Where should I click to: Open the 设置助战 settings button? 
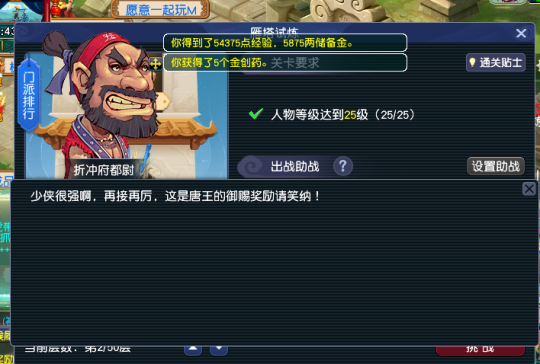[x=496, y=166]
